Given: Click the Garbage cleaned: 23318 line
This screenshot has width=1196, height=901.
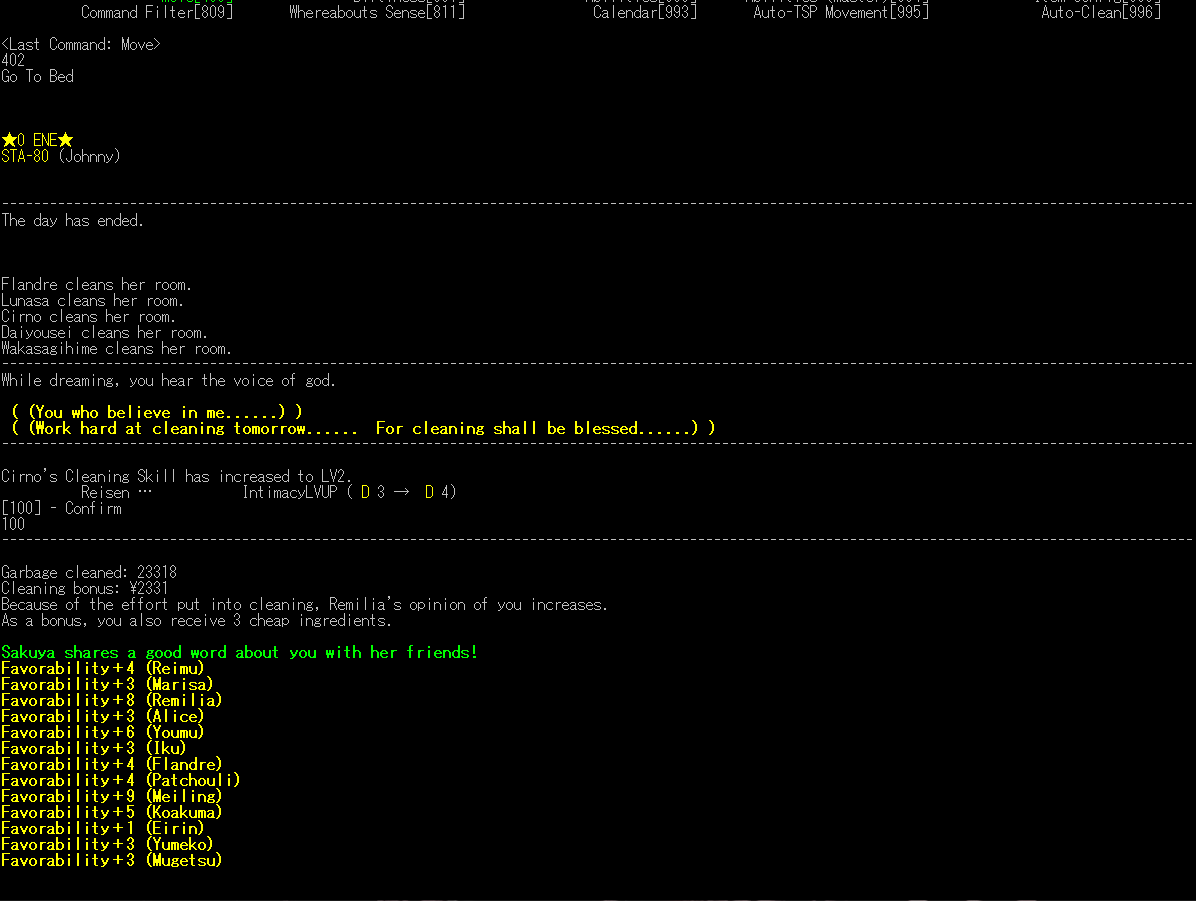Looking at the screenshot, I should click(89, 572).
